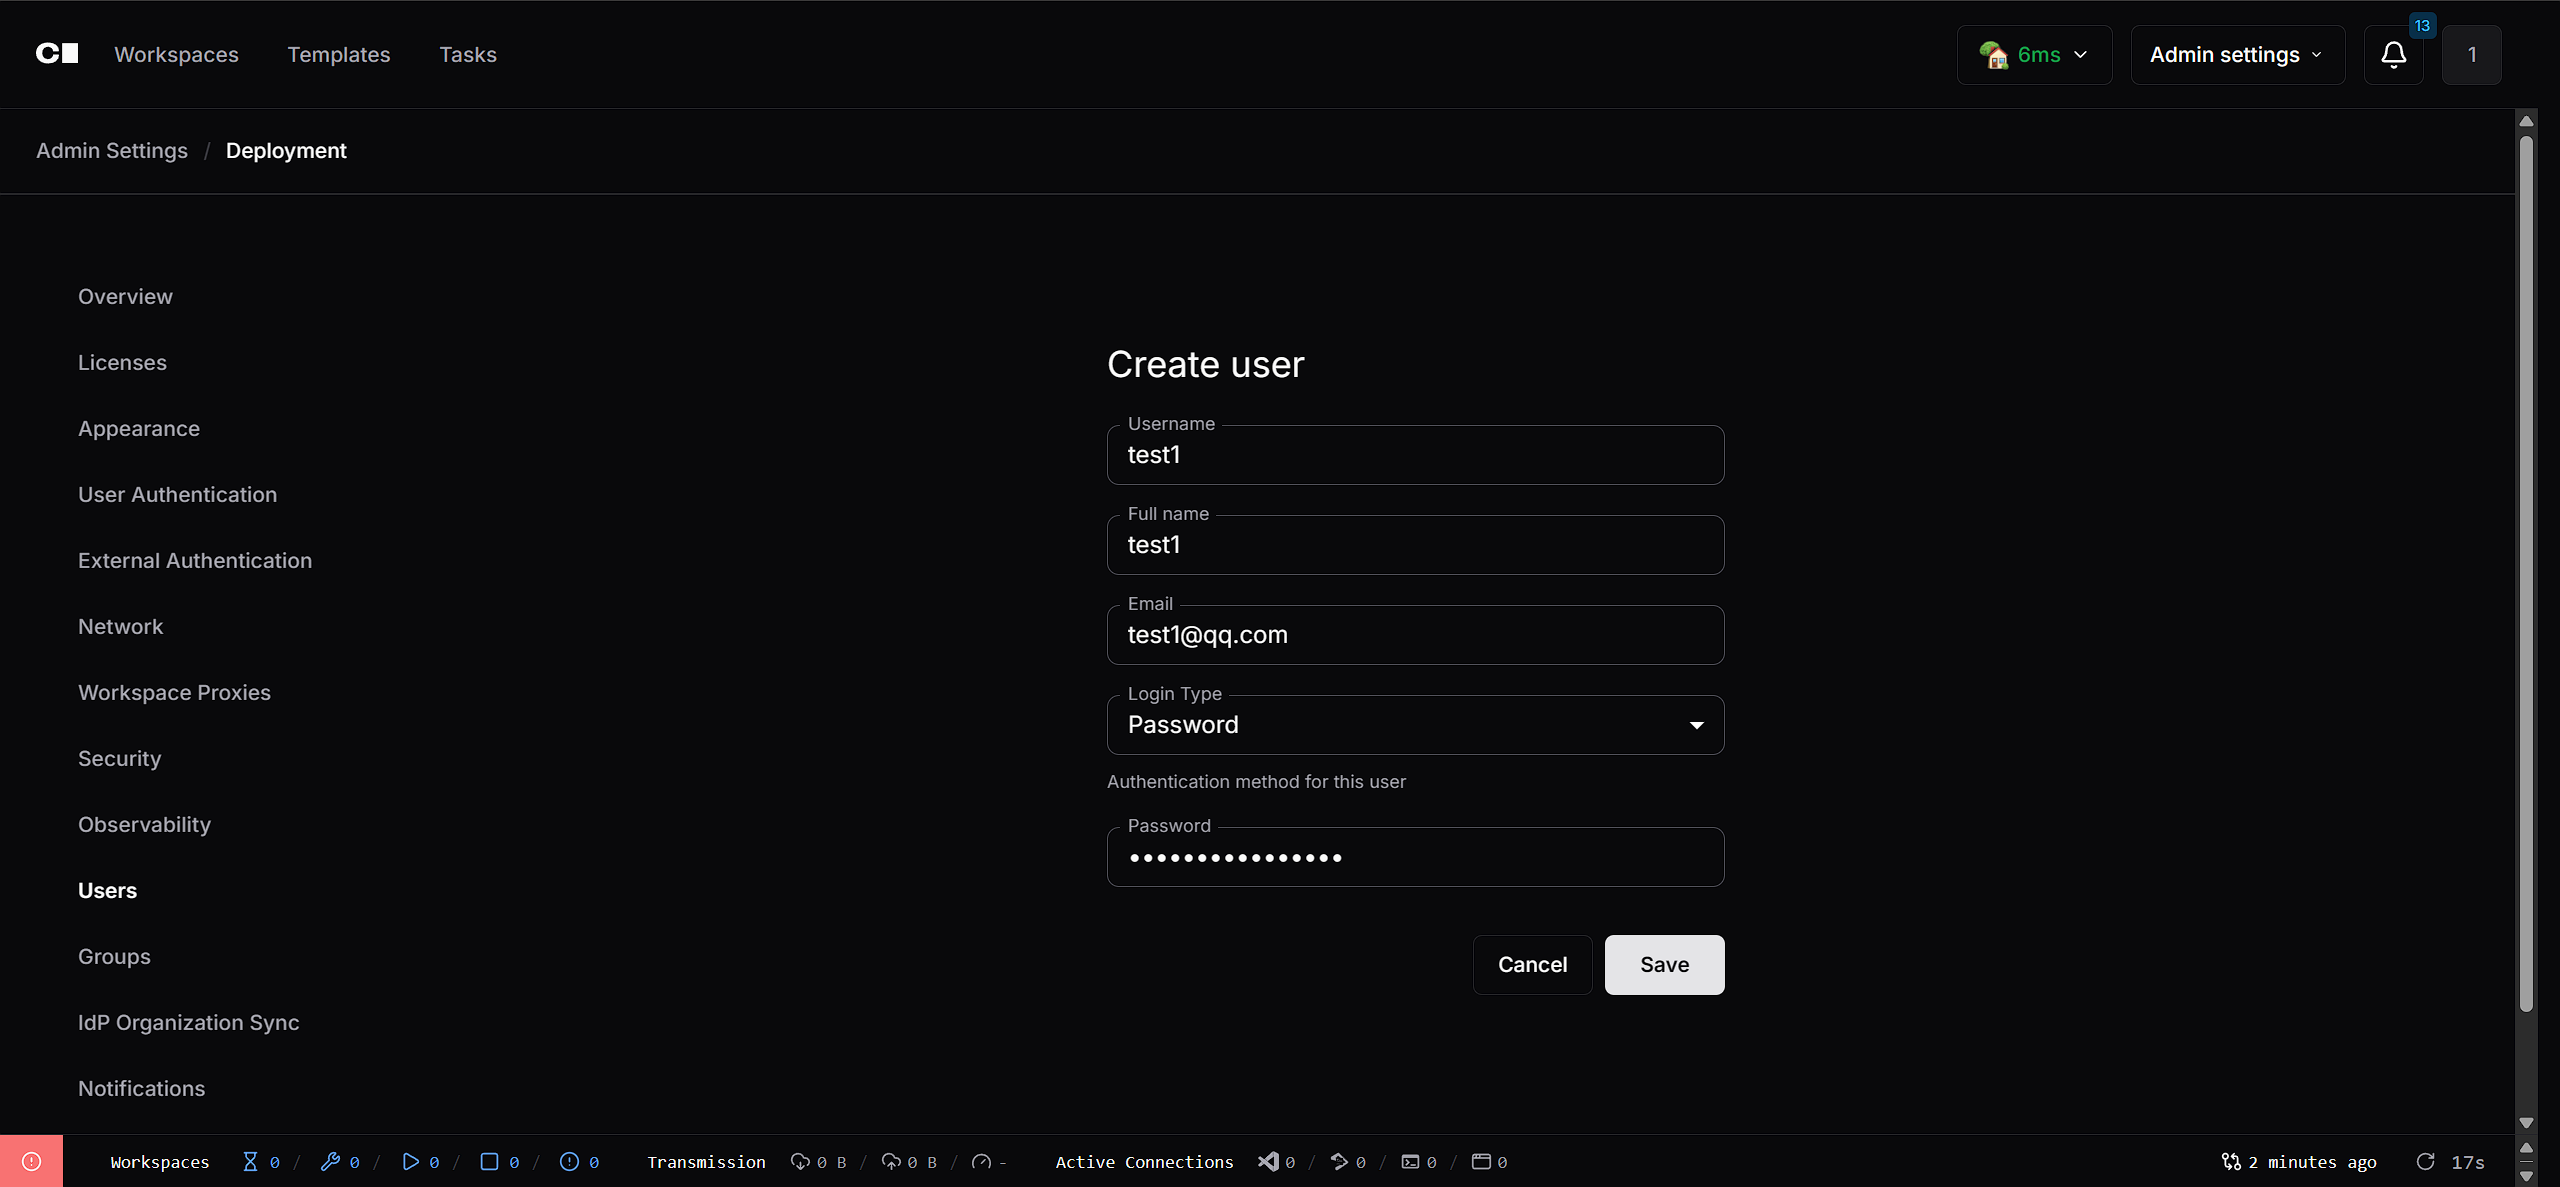Select Security in the sidebar
Screen dimensions: 2560x1187
tap(119, 758)
